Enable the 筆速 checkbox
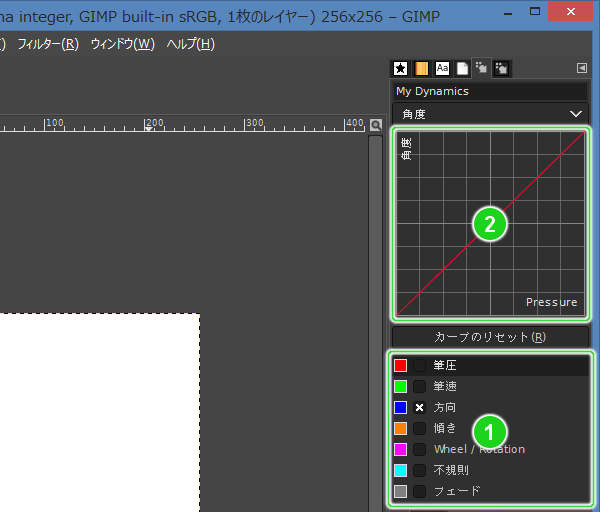The height and width of the screenshot is (512, 600). click(420, 386)
